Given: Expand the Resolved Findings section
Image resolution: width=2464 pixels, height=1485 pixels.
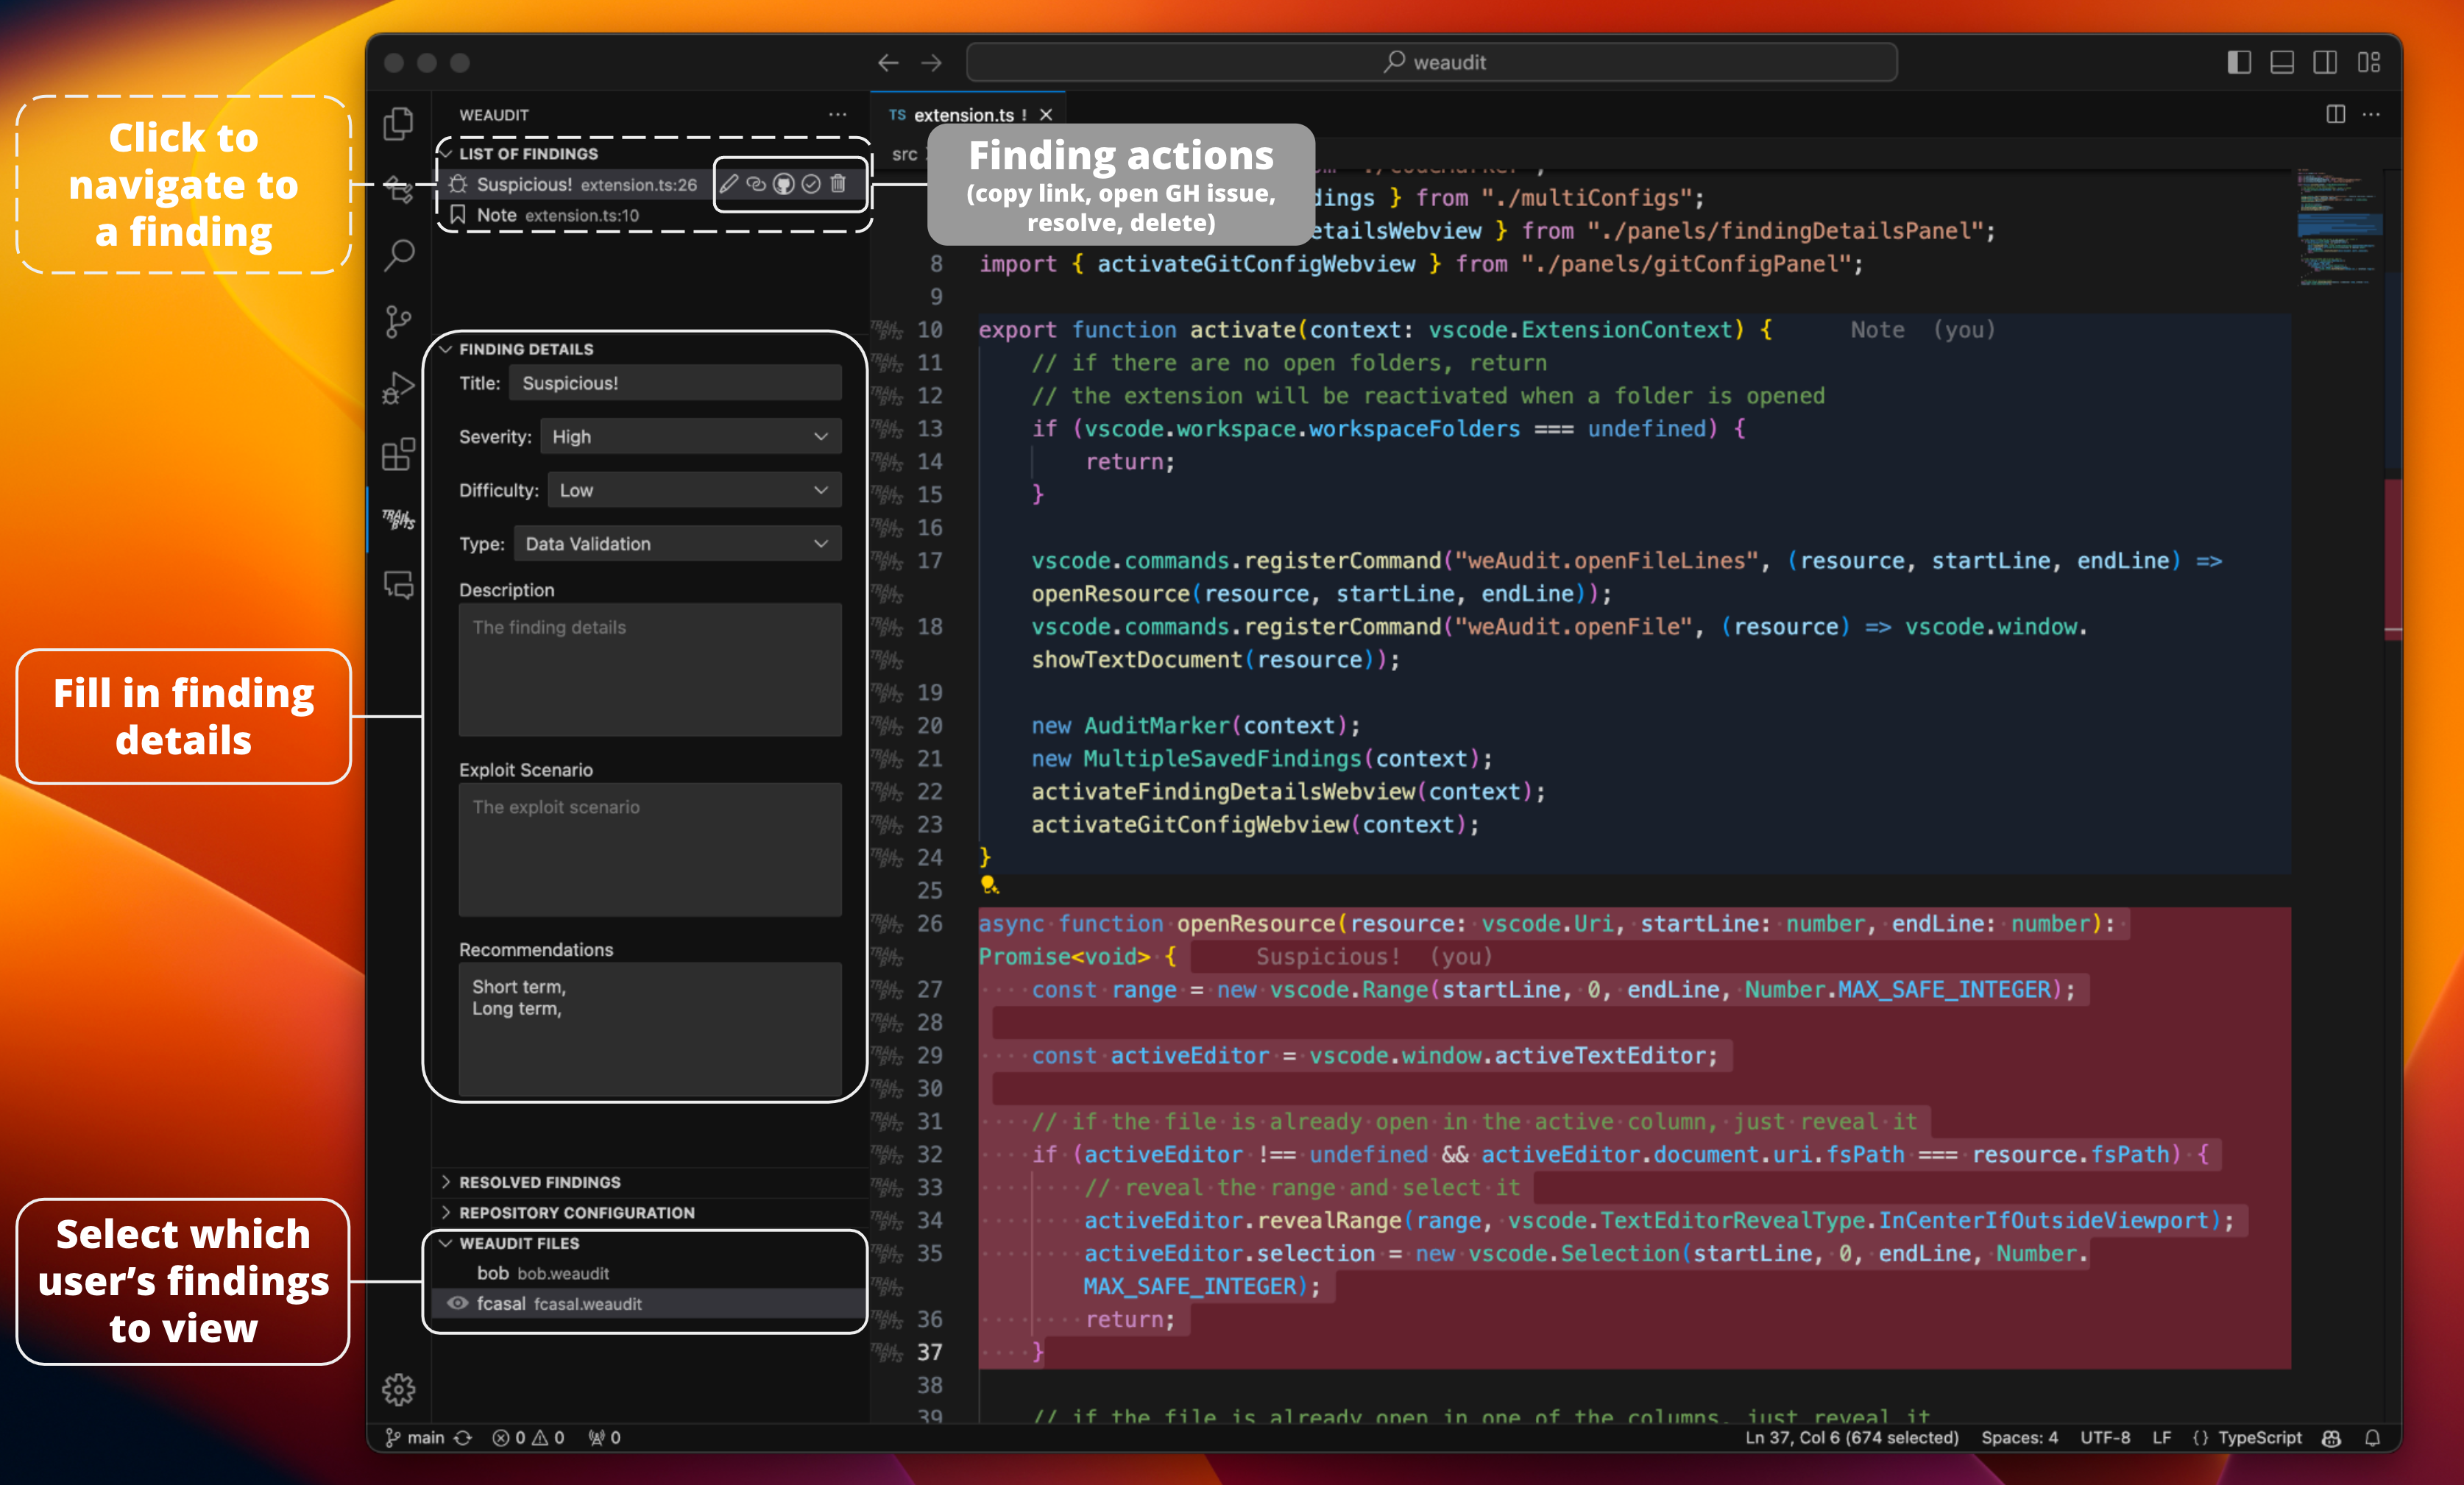Looking at the screenshot, I should pyautogui.click(x=540, y=1182).
